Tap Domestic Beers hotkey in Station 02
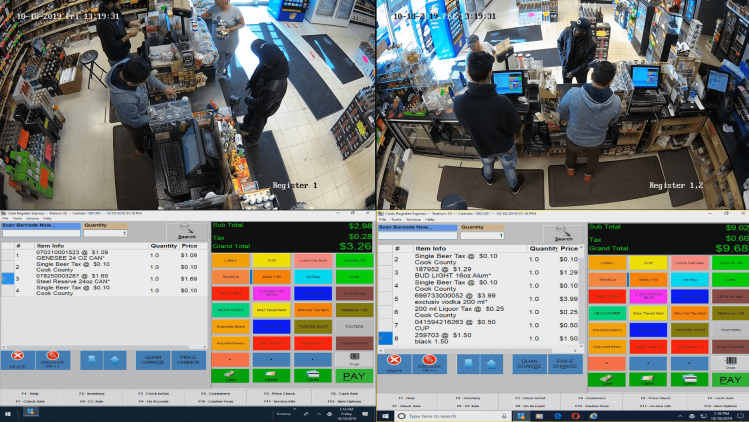 tap(230, 326)
